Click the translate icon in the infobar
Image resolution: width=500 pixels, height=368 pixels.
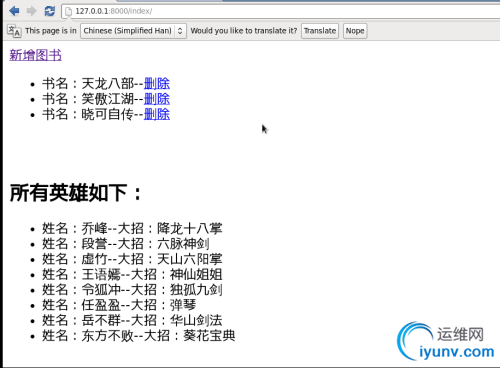[14, 31]
